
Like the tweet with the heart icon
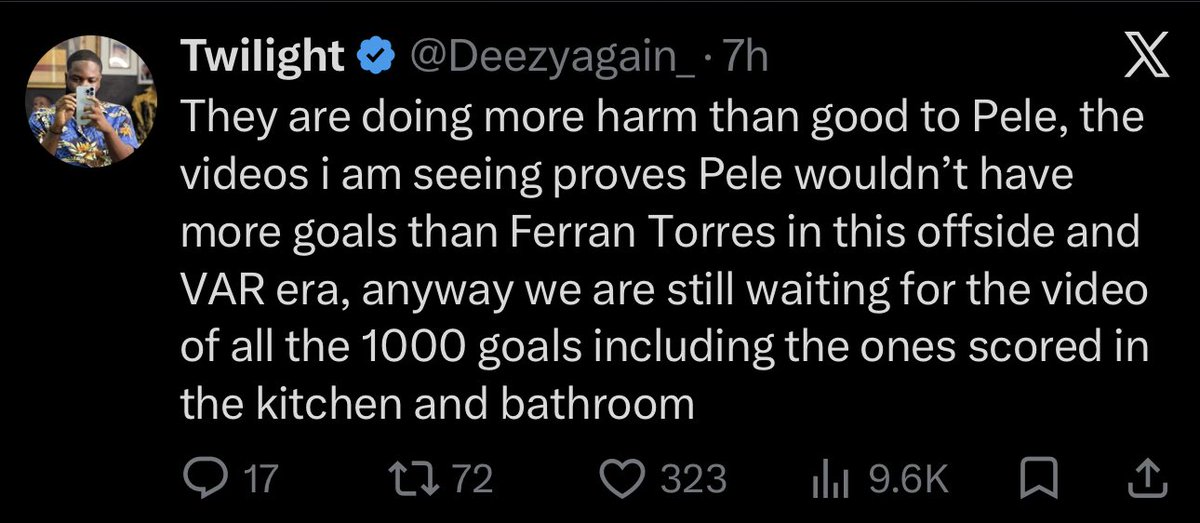coord(627,480)
